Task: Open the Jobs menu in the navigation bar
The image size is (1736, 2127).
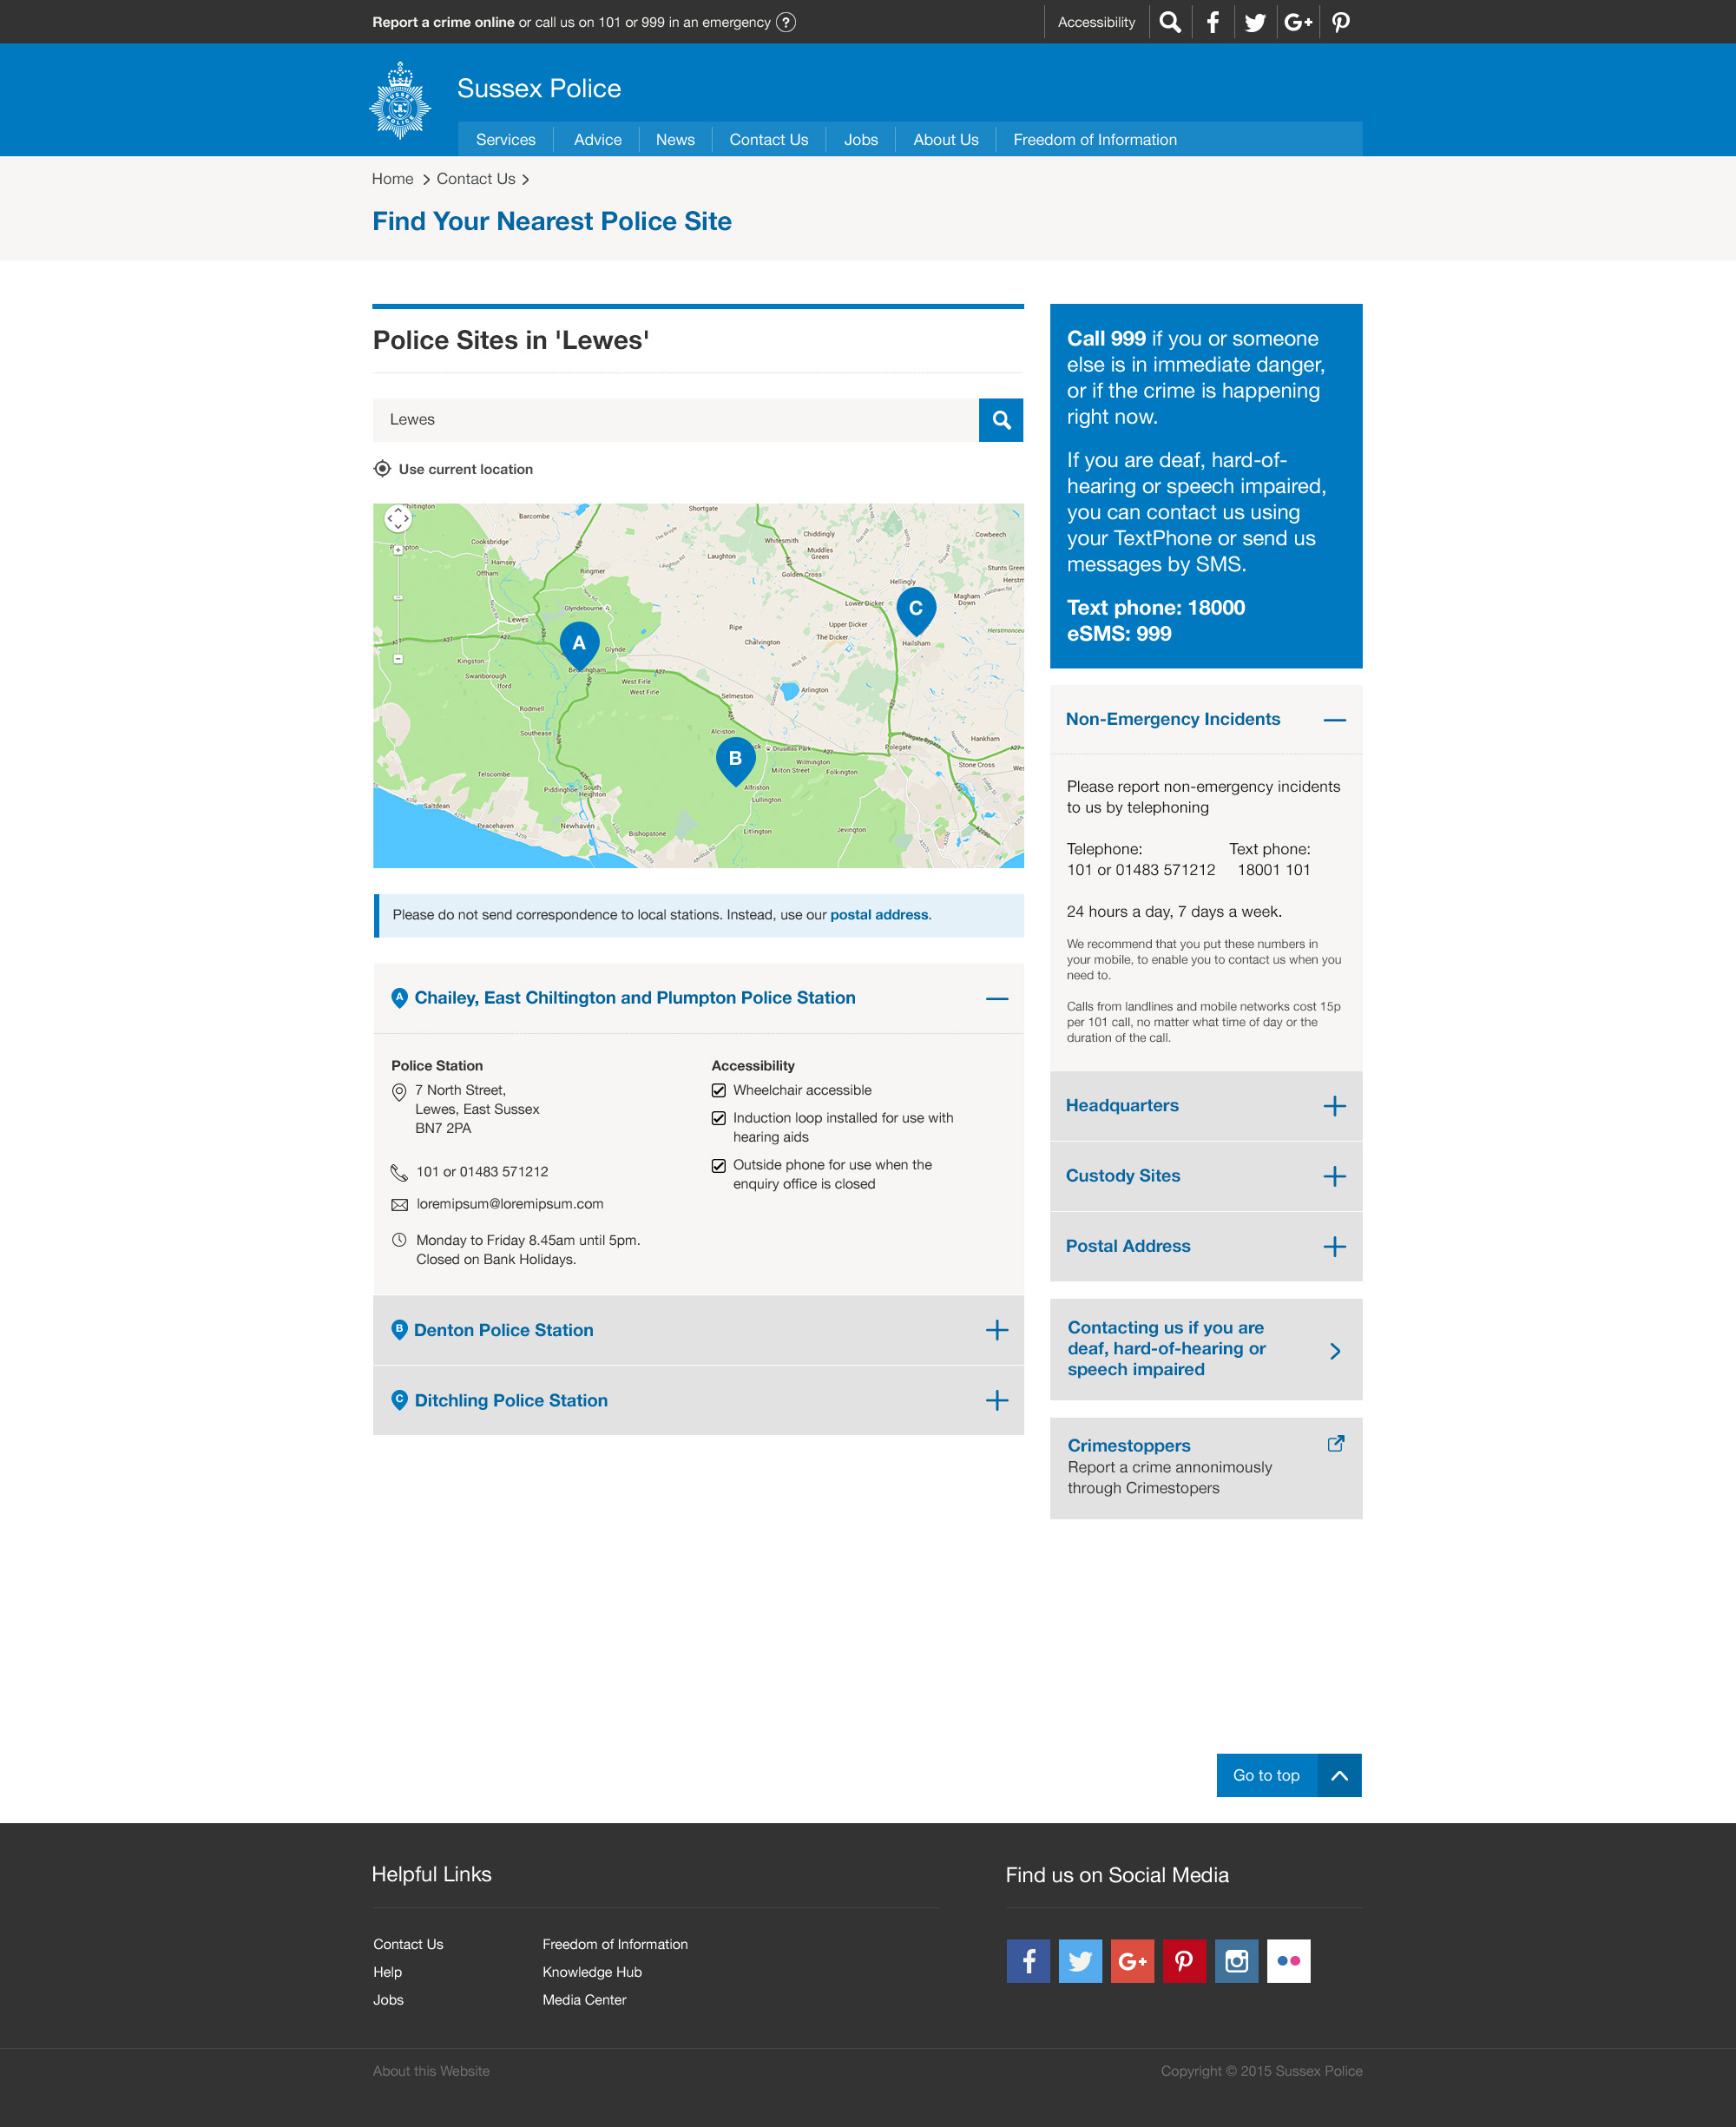Action: coord(860,139)
